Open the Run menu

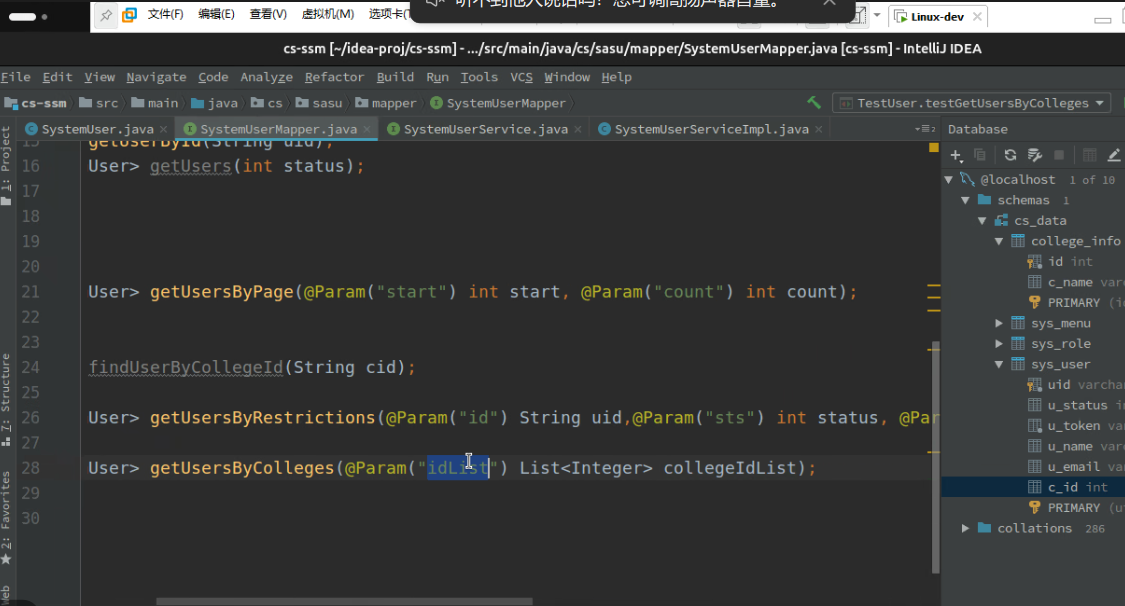coord(437,77)
